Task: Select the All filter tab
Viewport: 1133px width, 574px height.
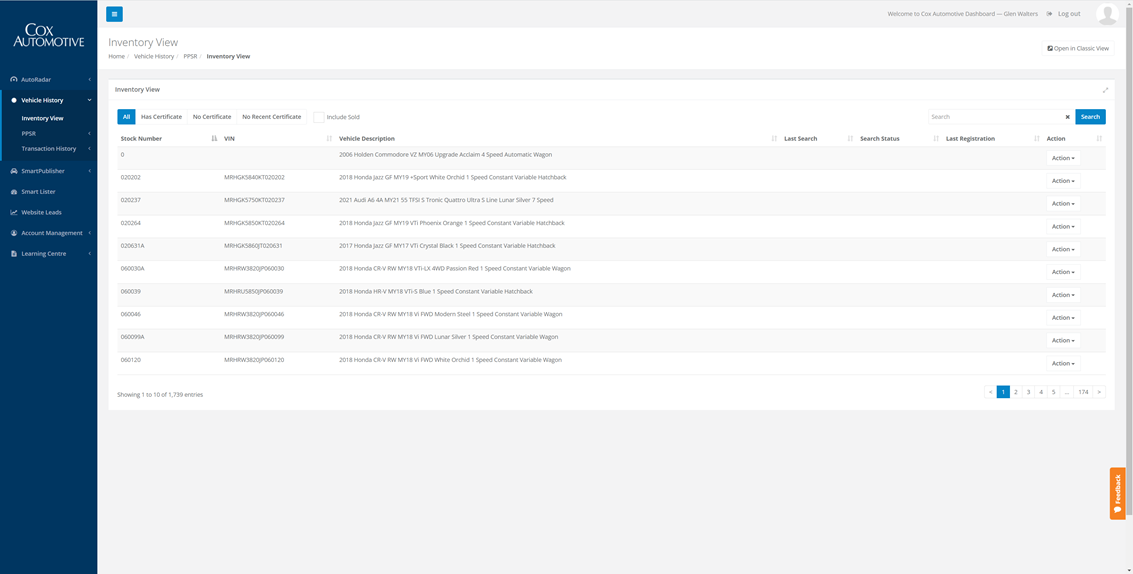Action: (x=126, y=117)
